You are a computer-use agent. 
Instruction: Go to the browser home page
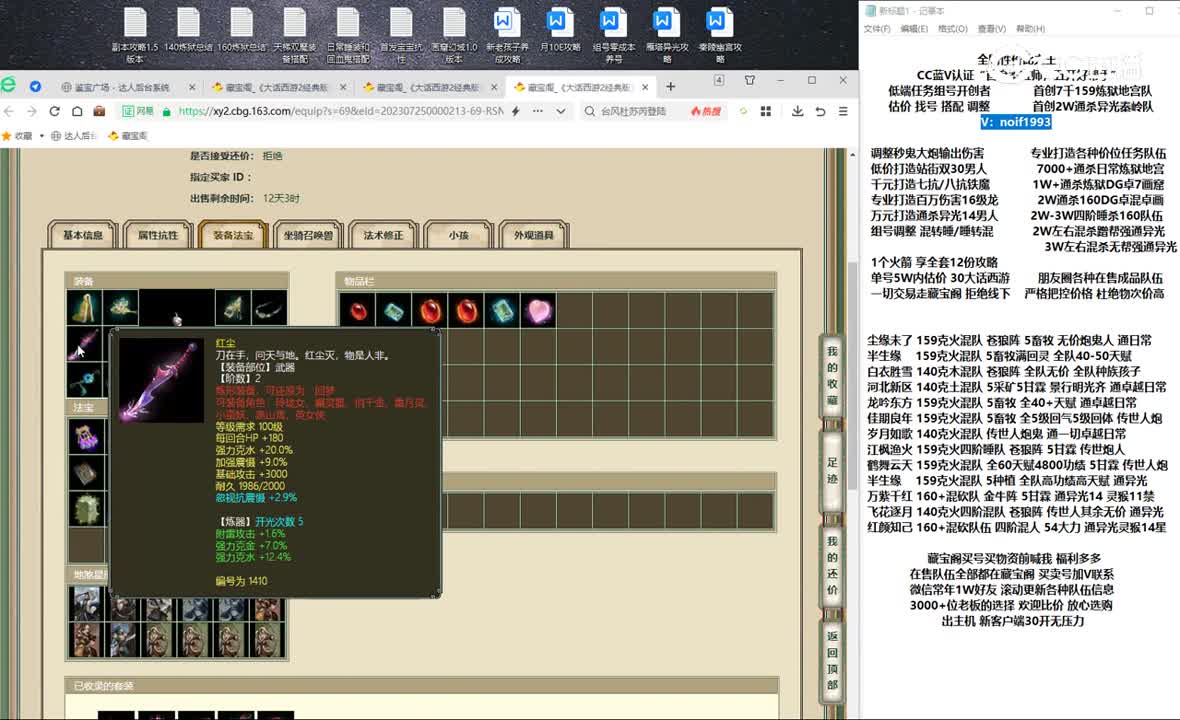(77, 111)
